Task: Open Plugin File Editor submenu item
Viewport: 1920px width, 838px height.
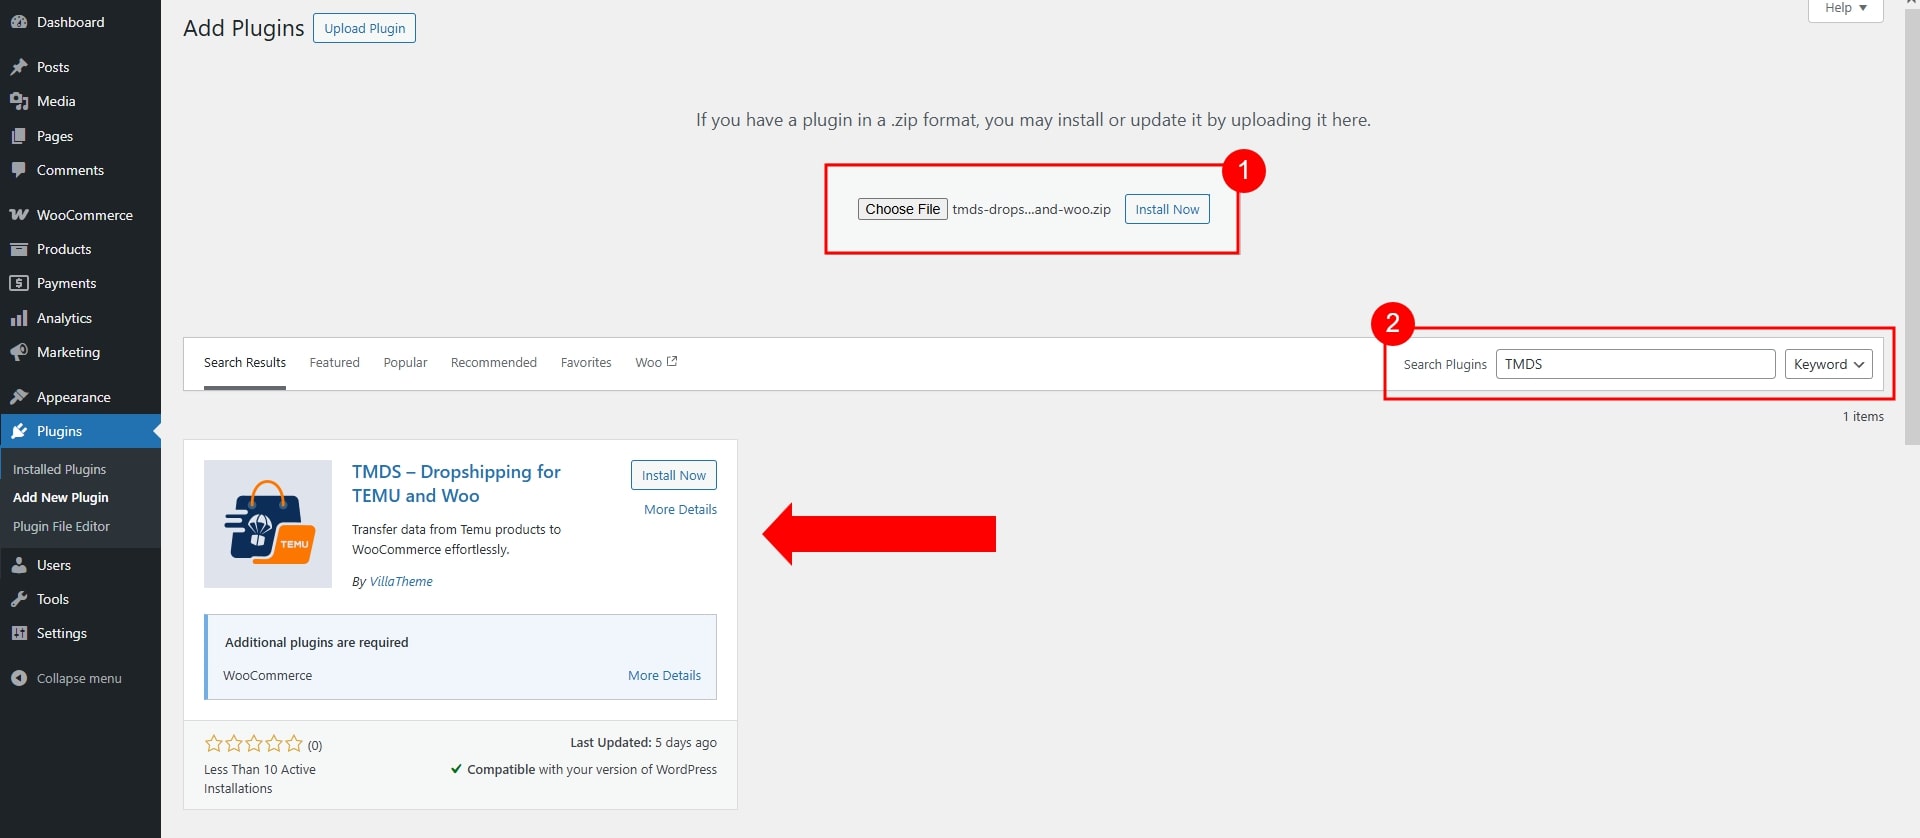Action: (x=61, y=526)
